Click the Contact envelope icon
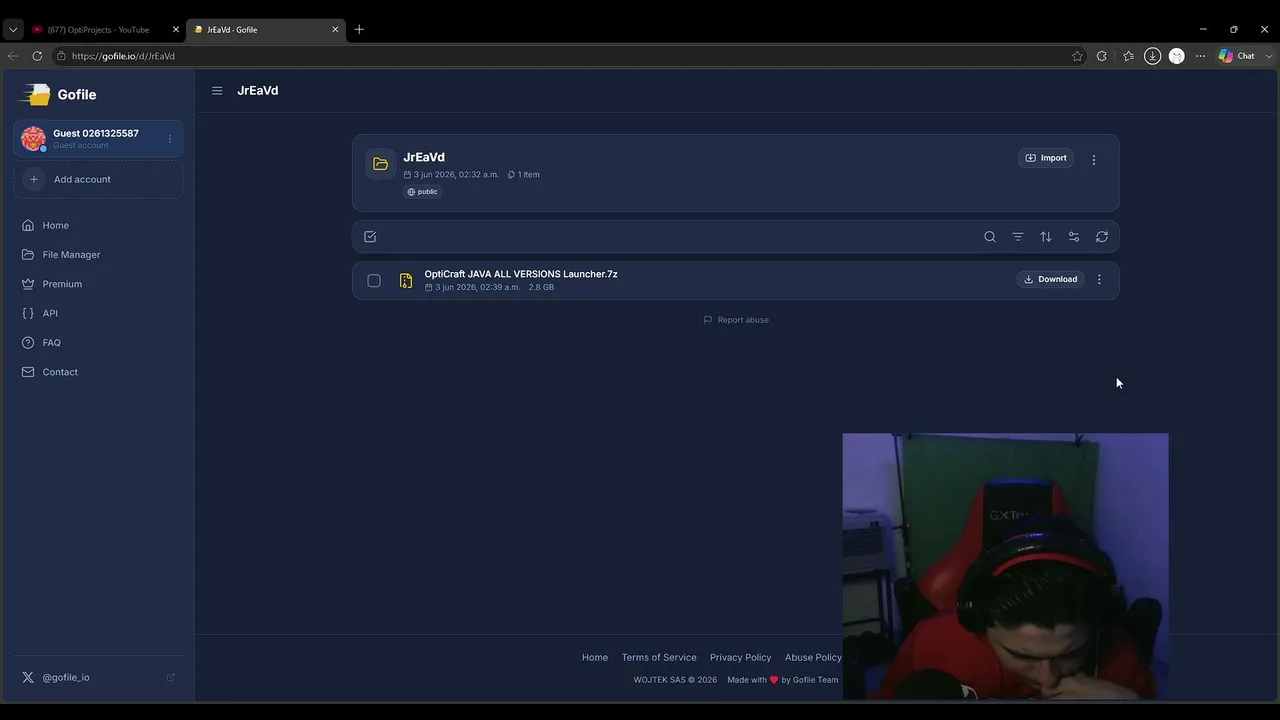 [x=28, y=372]
